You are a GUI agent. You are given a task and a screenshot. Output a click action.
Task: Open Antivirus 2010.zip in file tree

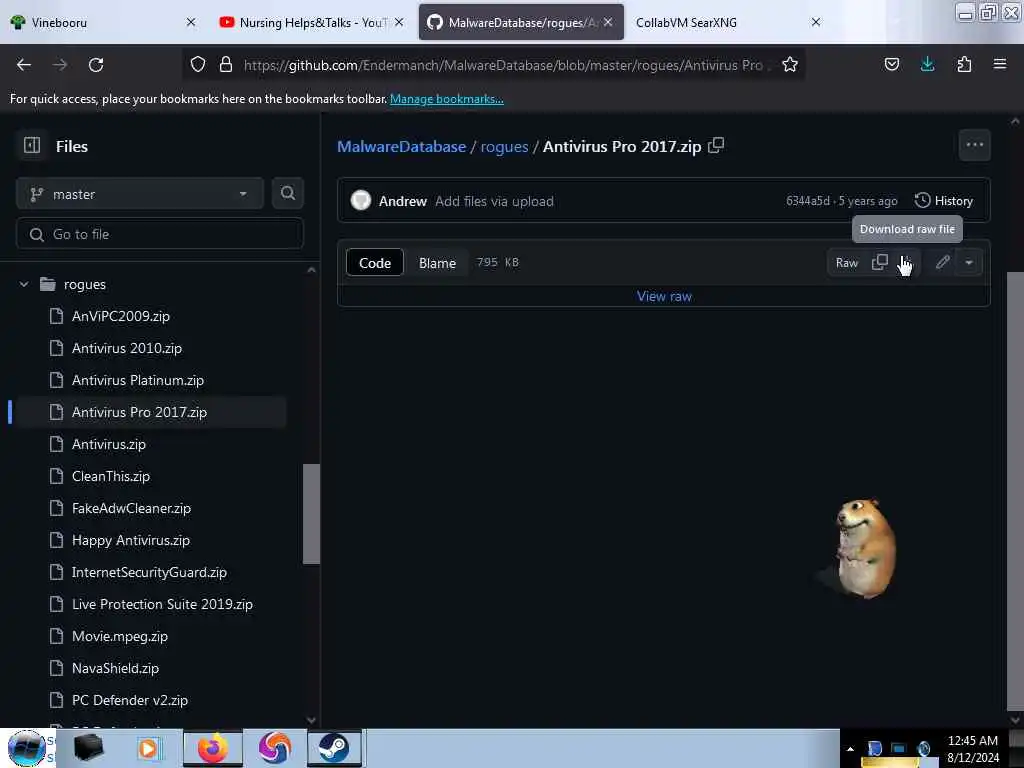(127, 348)
